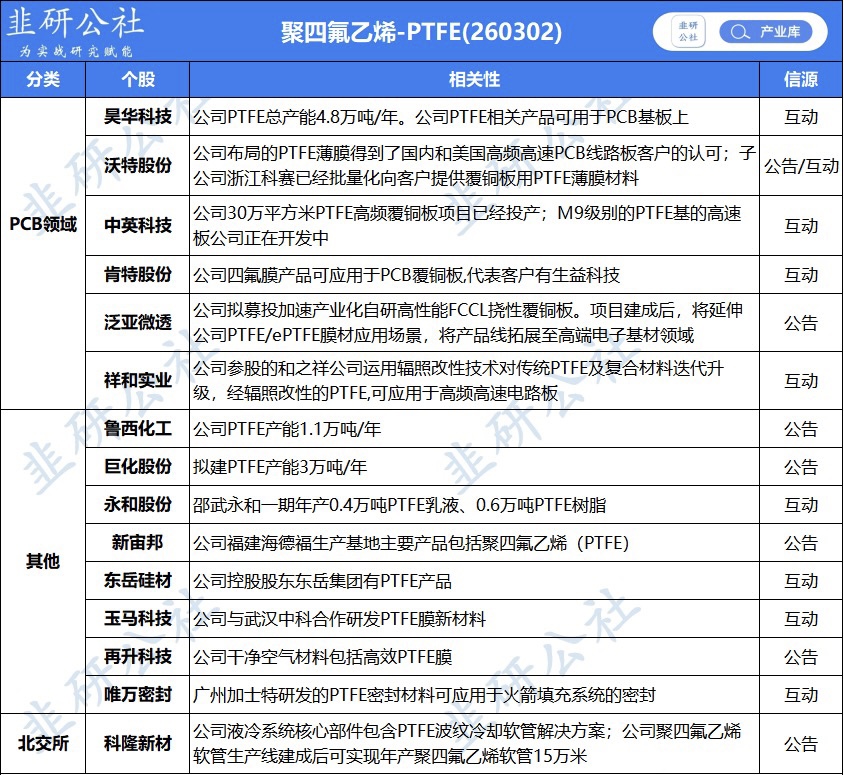Click the small square 韭研公社 badge icon
This screenshot has height=775, width=844.
pyautogui.click(x=689, y=32)
